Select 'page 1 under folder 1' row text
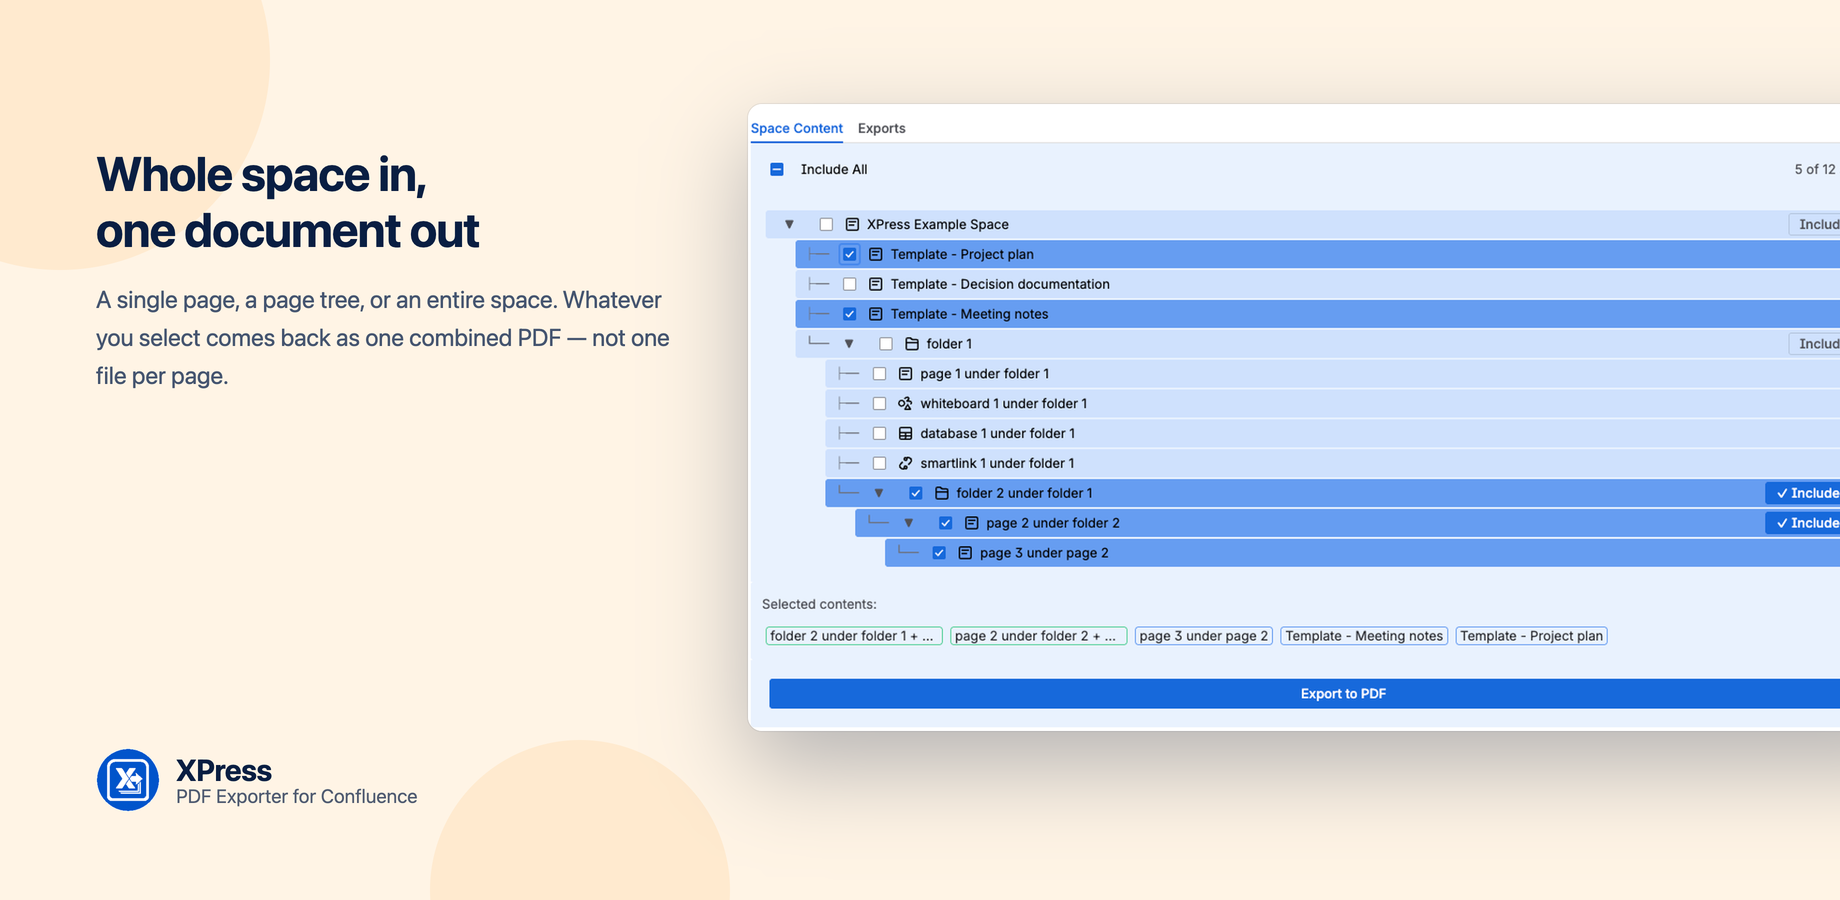This screenshot has height=900, width=1840. click(985, 374)
